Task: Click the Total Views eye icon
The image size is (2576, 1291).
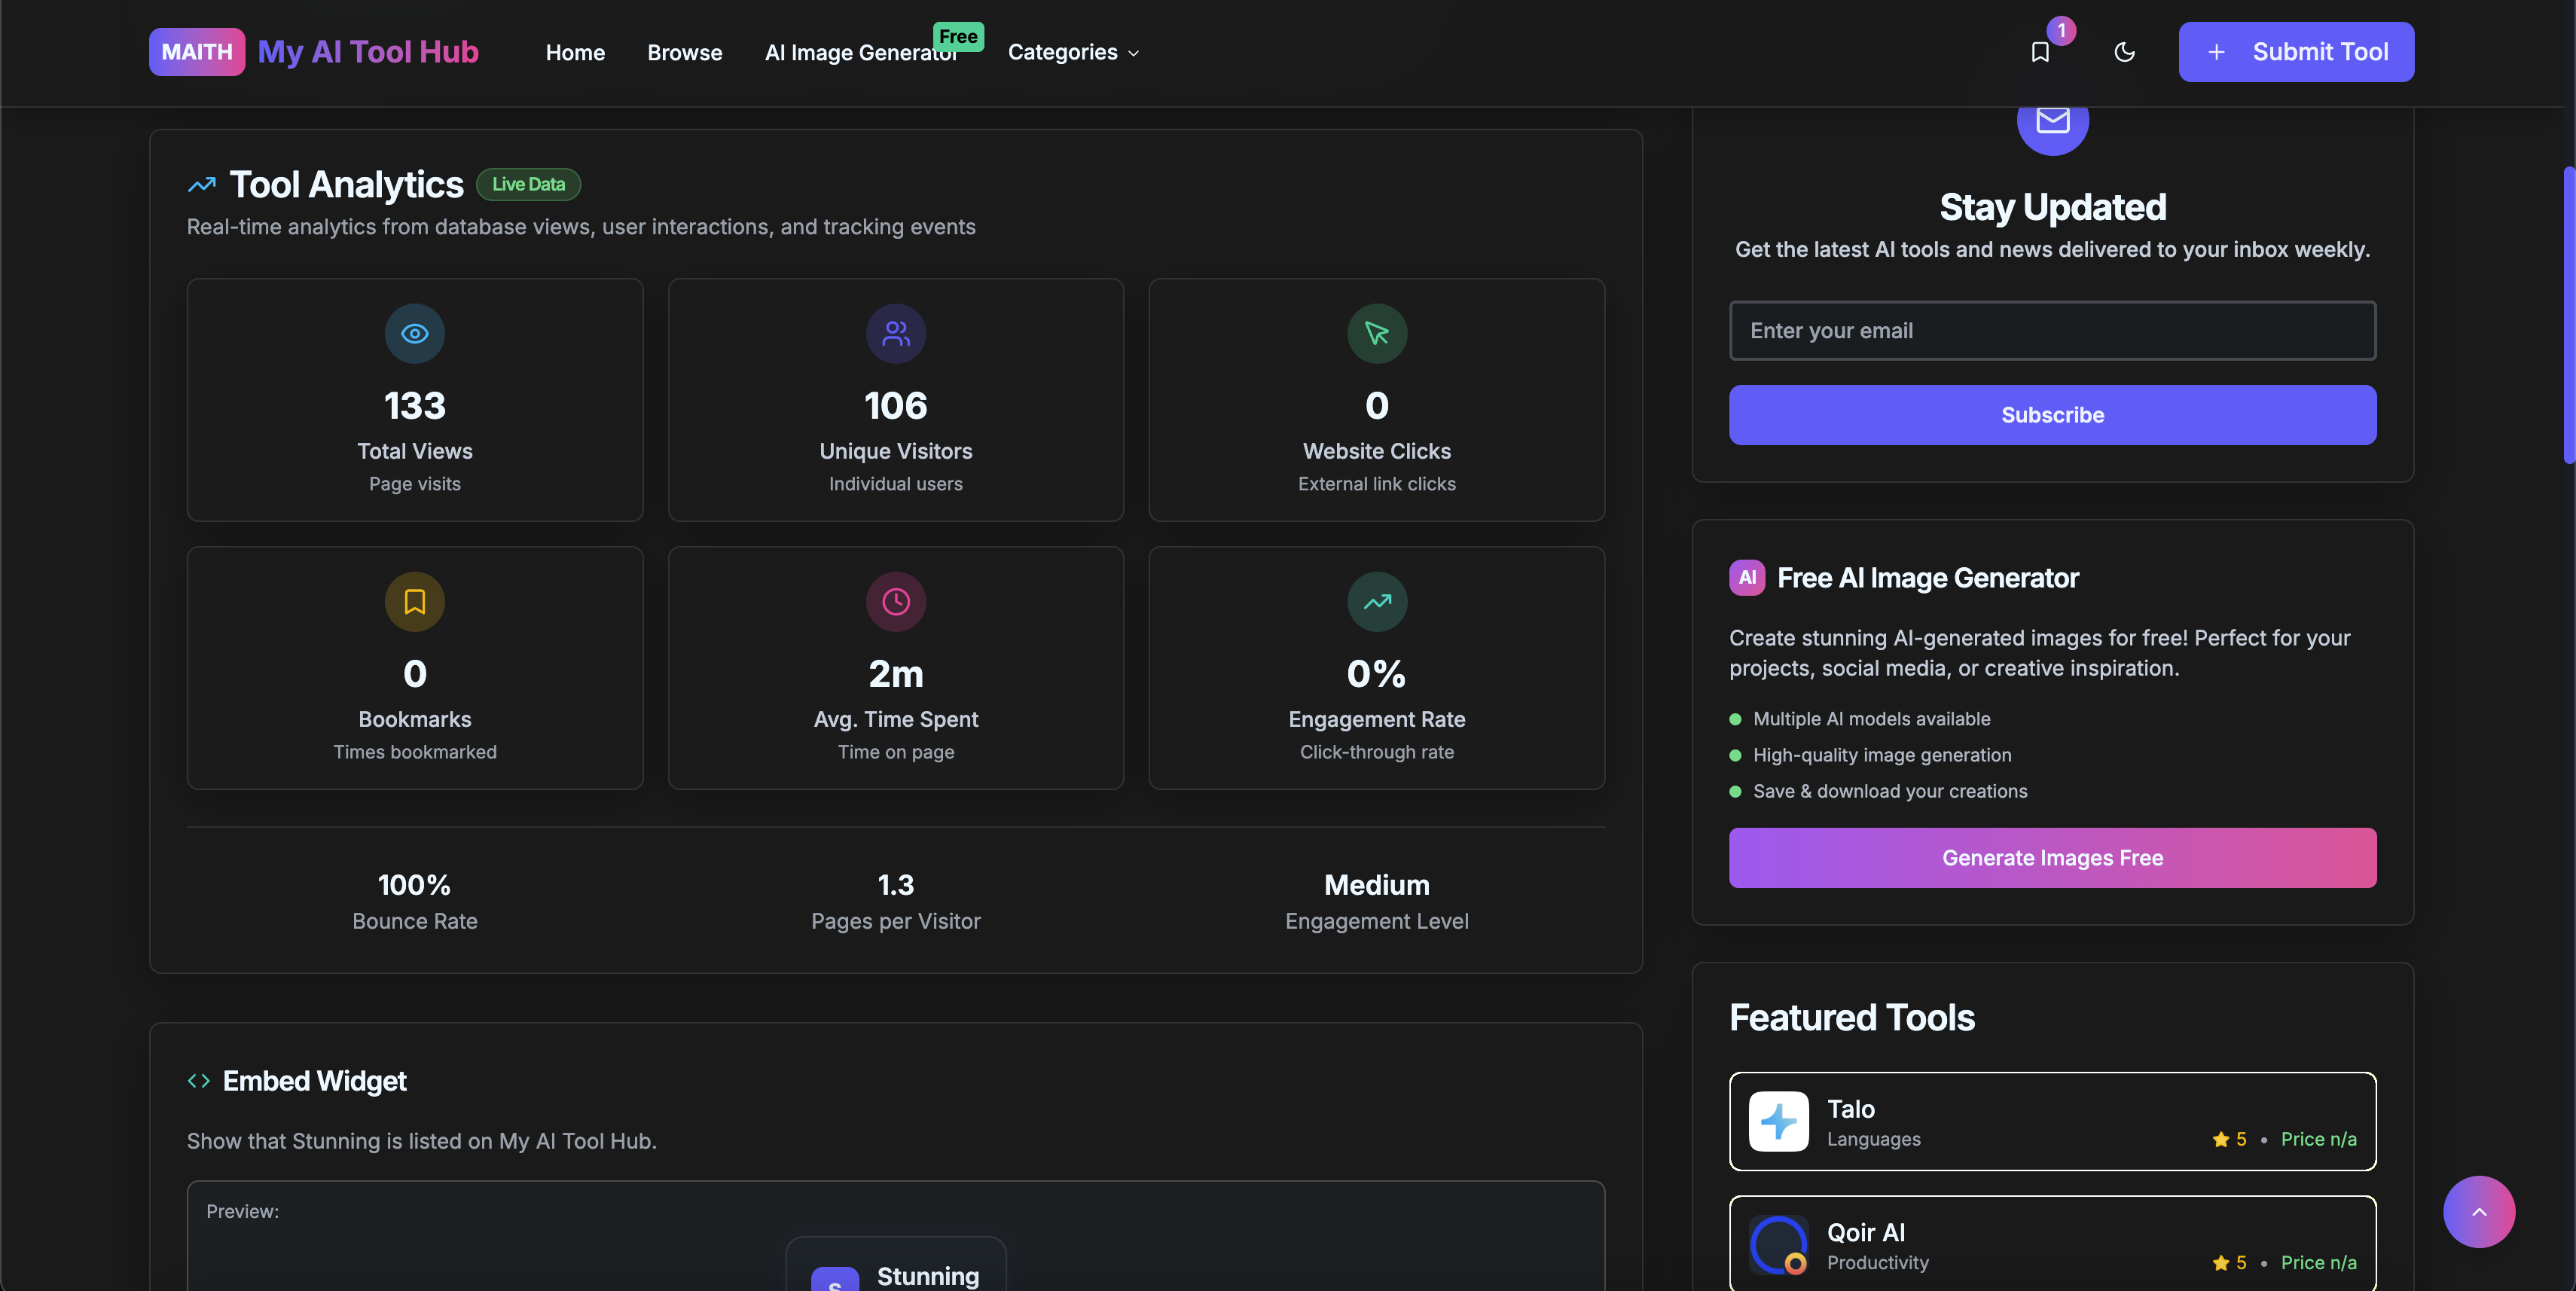Action: point(415,334)
